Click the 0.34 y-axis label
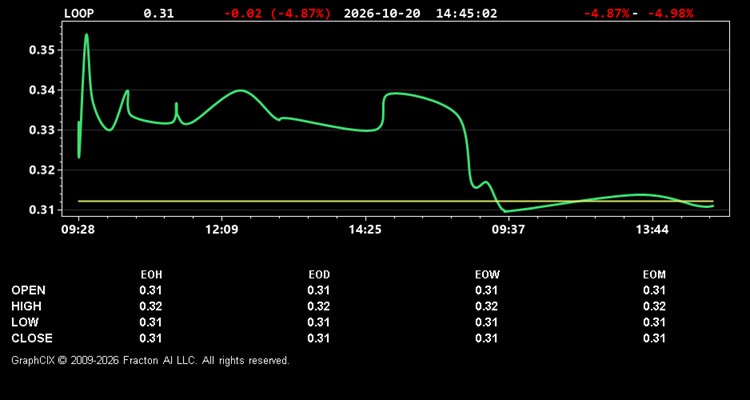This screenshot has width=750, height=400. [x=42, y=90]
